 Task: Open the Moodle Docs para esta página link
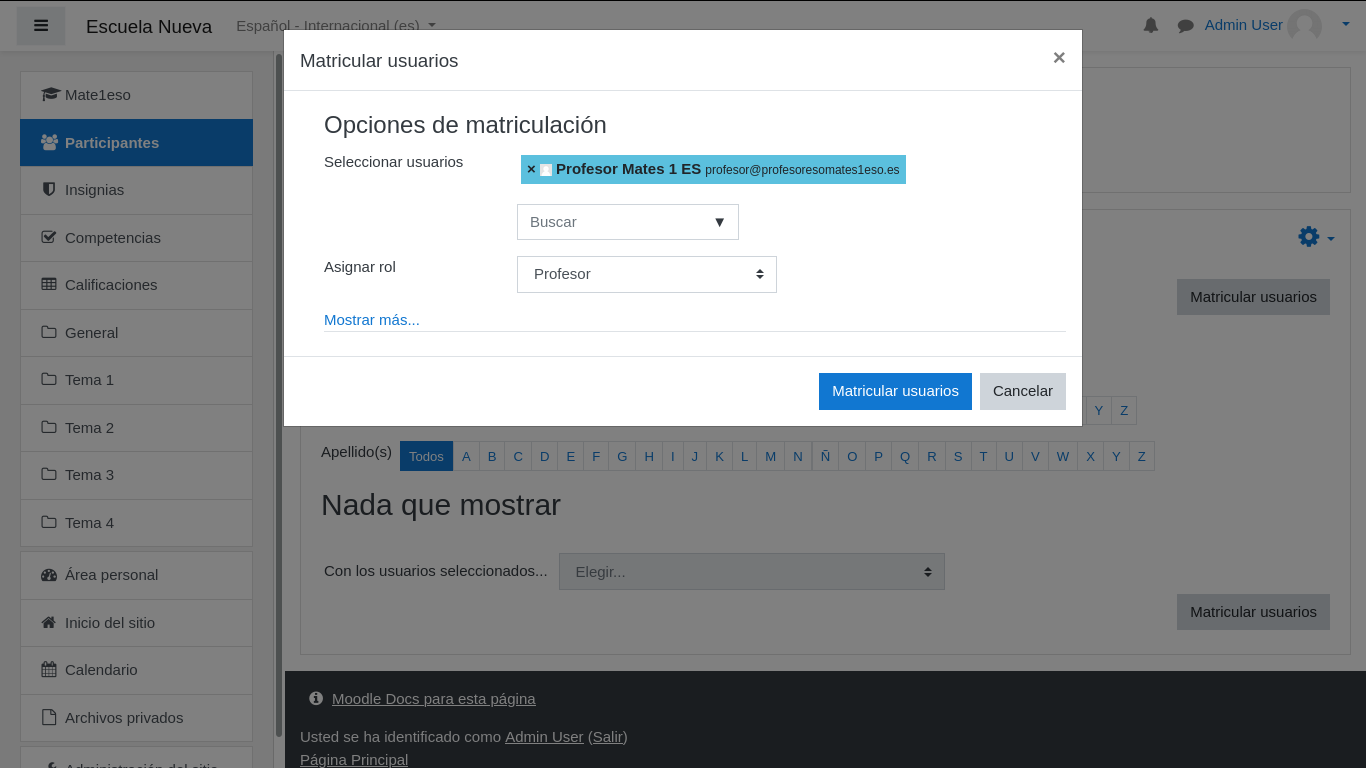[433, 699]
